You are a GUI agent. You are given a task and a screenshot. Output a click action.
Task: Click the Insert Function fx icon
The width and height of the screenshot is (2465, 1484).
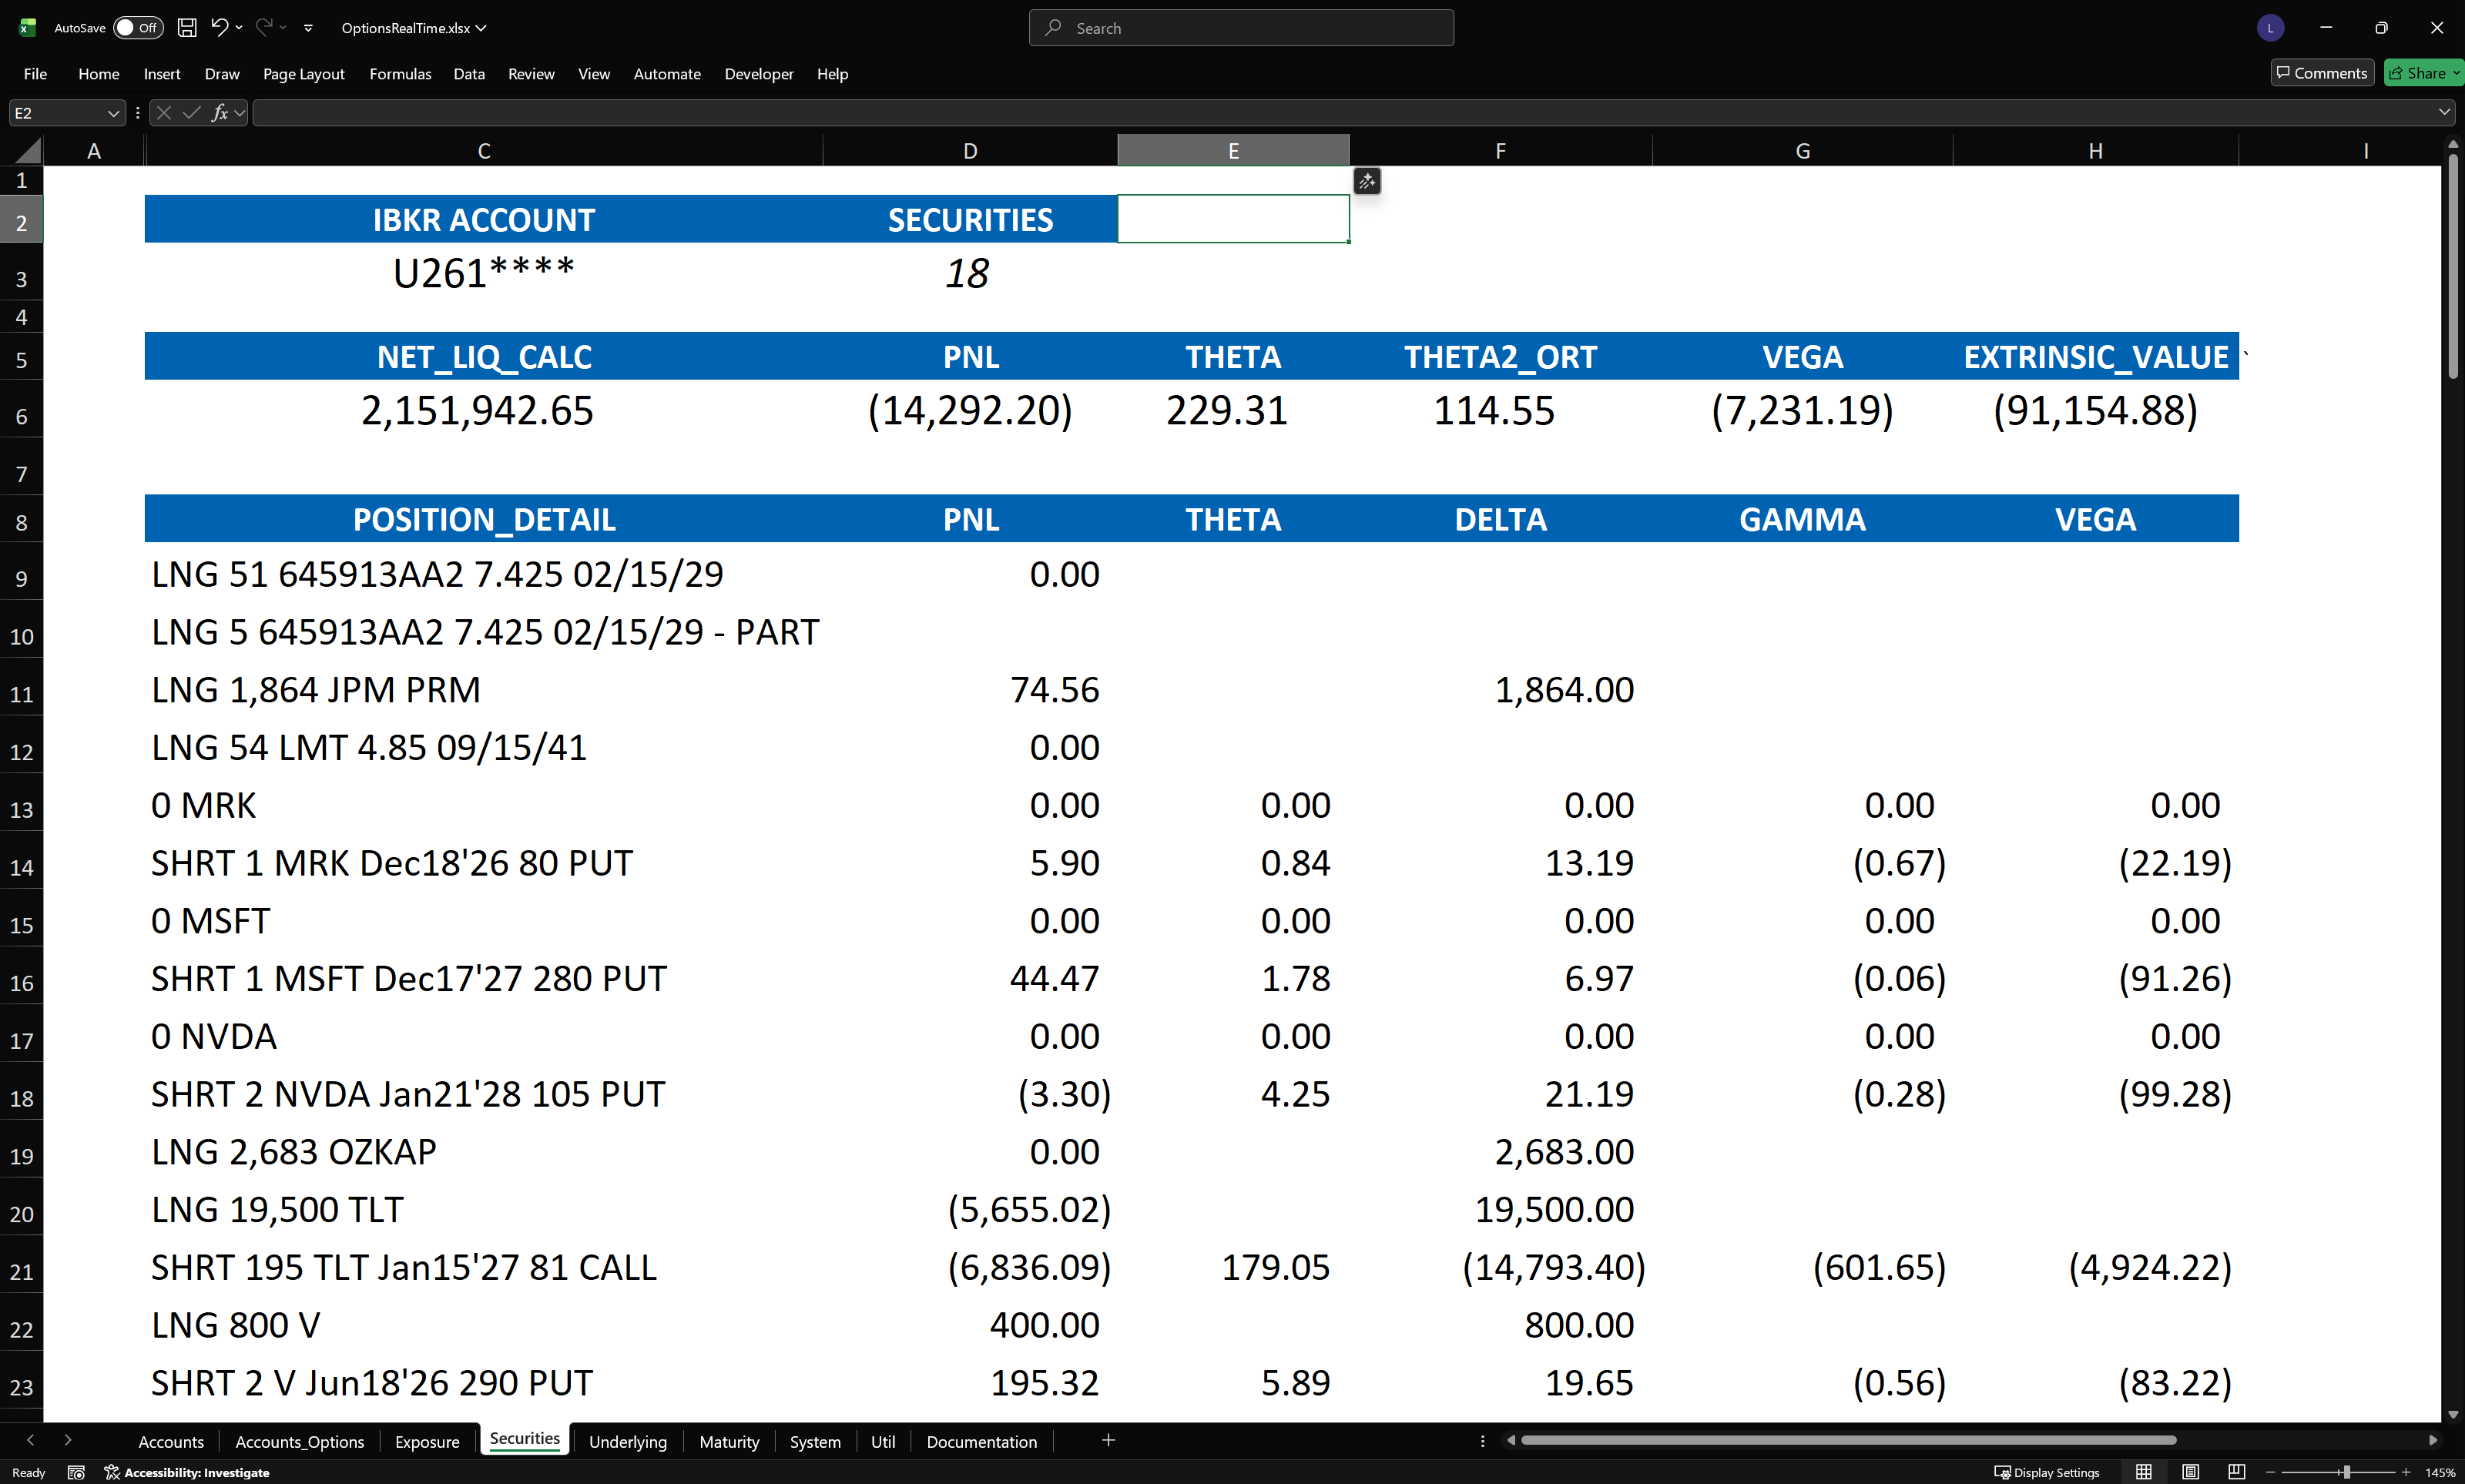coord(219,113)
